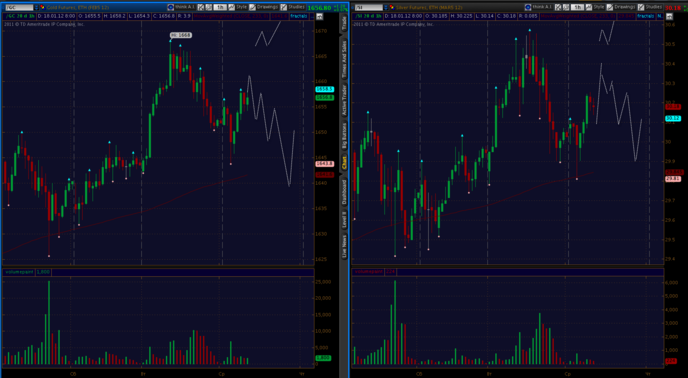Click the Drawings pencil icon on the gold chart
This screenshot has width=688, height=378.
pos(252,7)
